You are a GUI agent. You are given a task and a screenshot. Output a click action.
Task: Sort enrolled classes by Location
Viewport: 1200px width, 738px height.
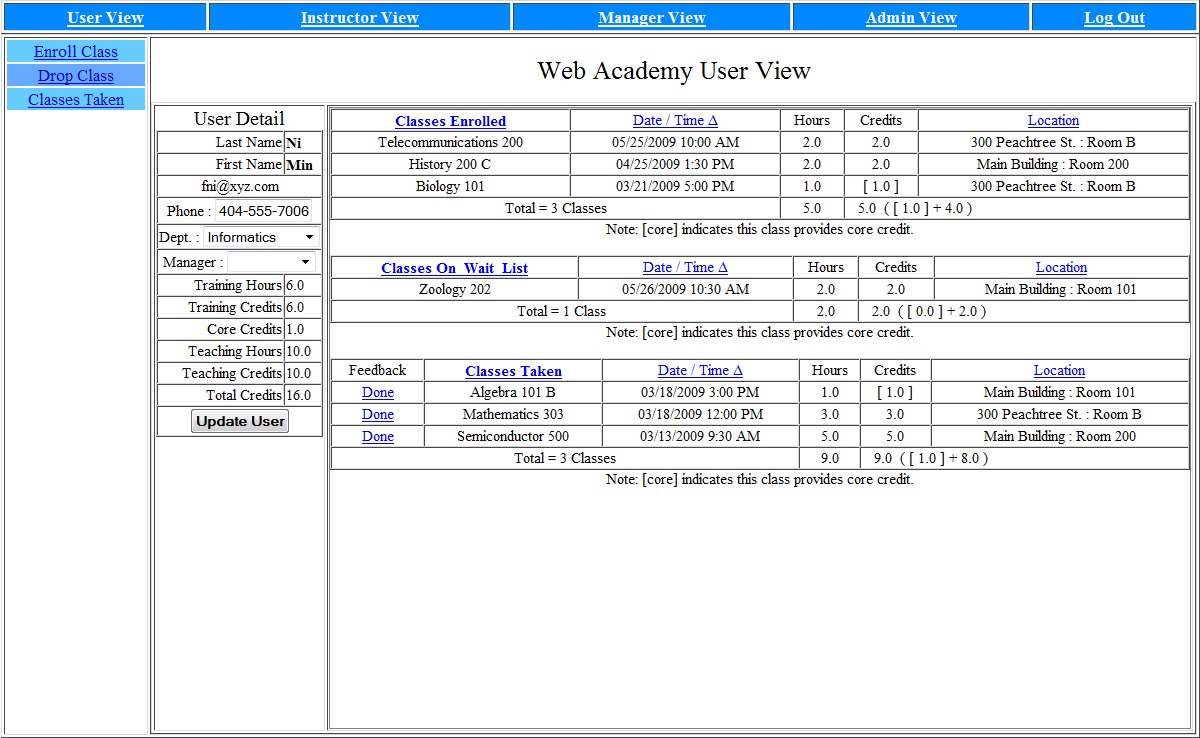click(x=1053, y=121)
